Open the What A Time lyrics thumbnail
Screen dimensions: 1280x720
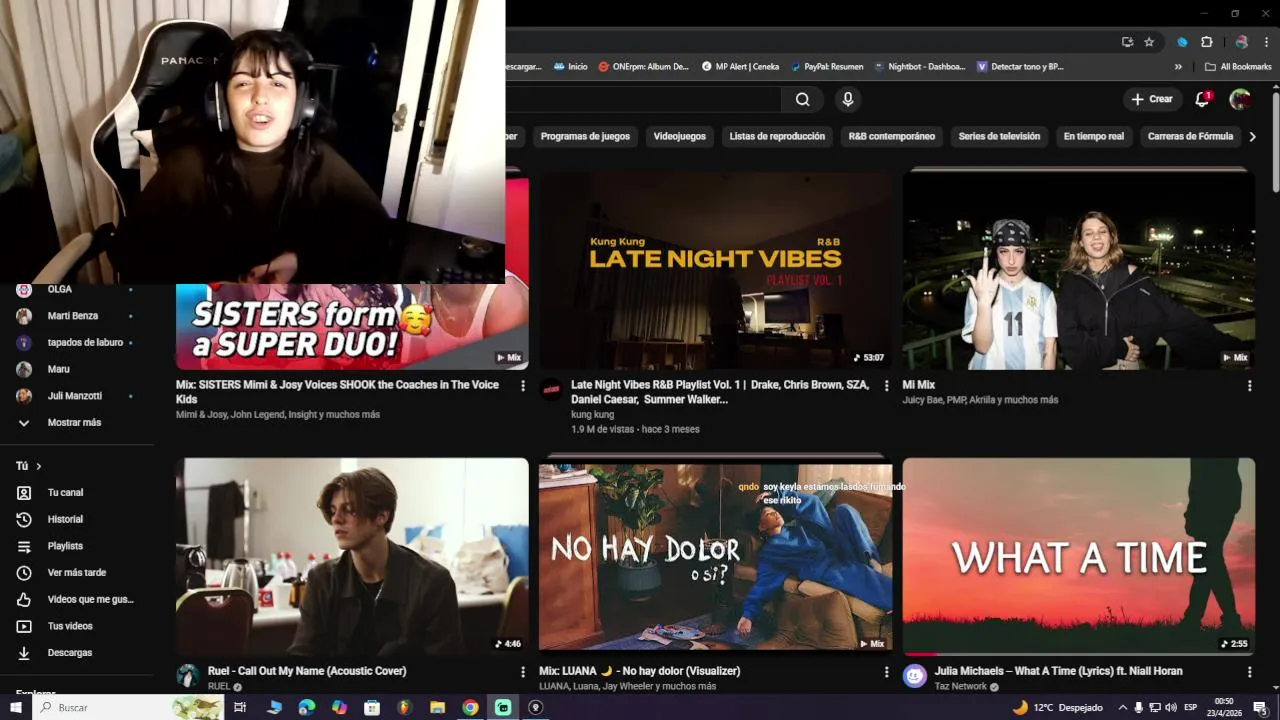click(x=1079, y=556)
